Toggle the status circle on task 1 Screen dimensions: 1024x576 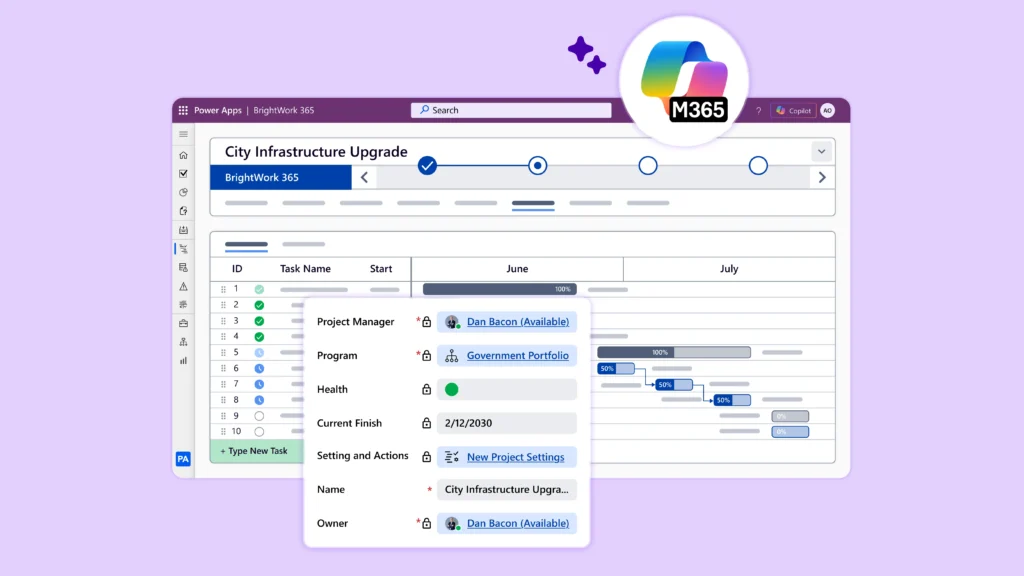coord(259,289)
